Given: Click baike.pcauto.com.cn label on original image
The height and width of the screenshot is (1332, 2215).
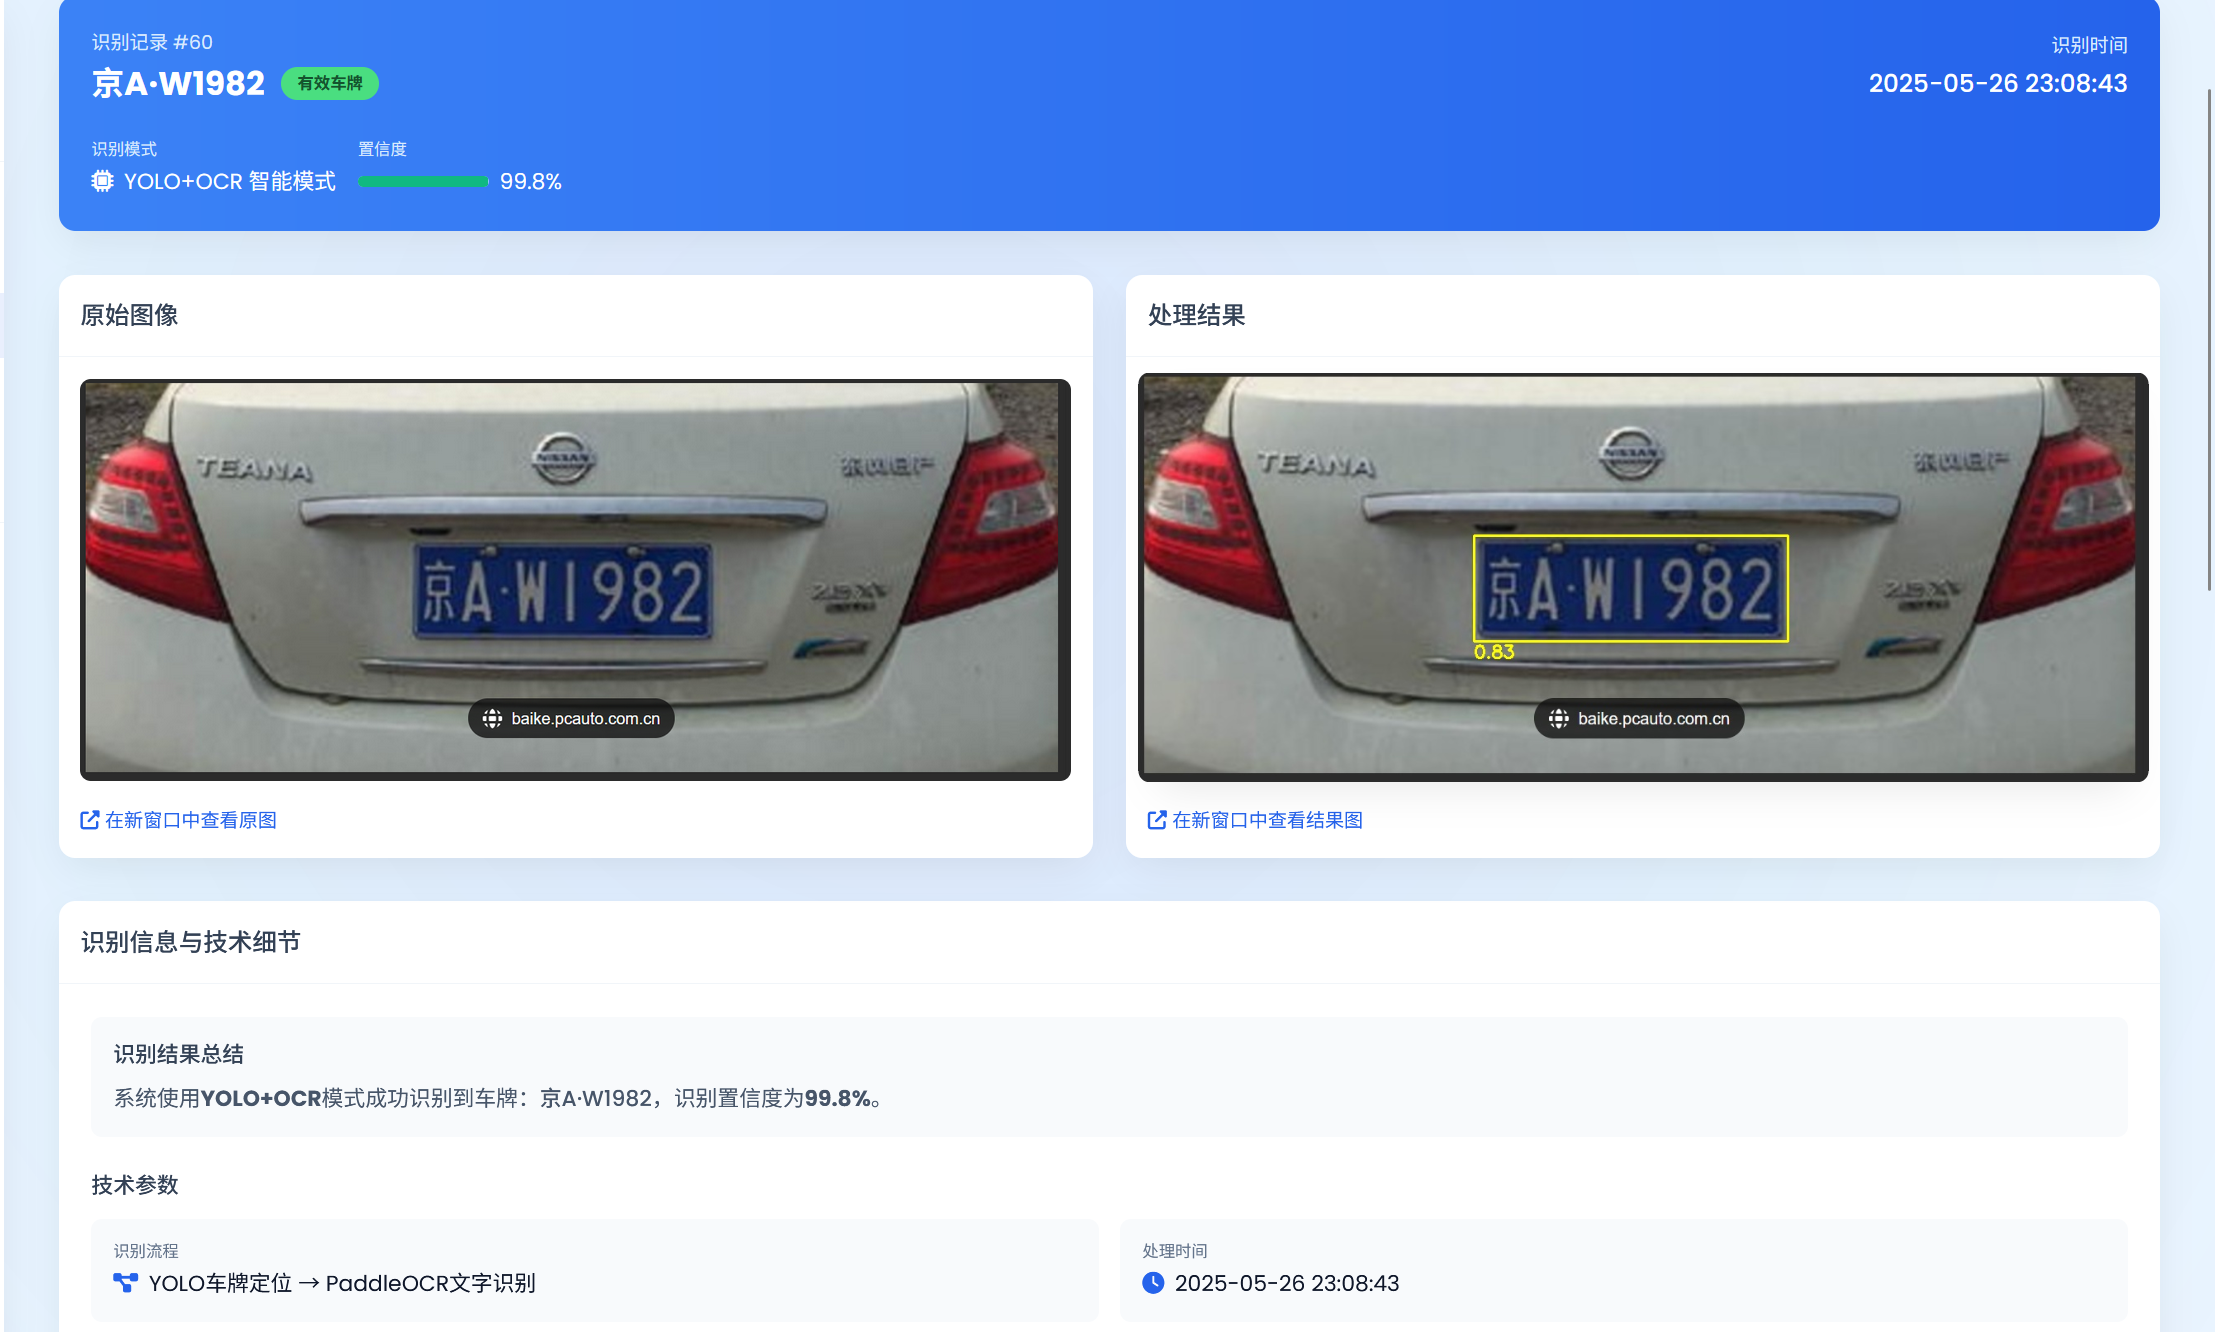Looking at the screenshot, I should tap(585, 718).
